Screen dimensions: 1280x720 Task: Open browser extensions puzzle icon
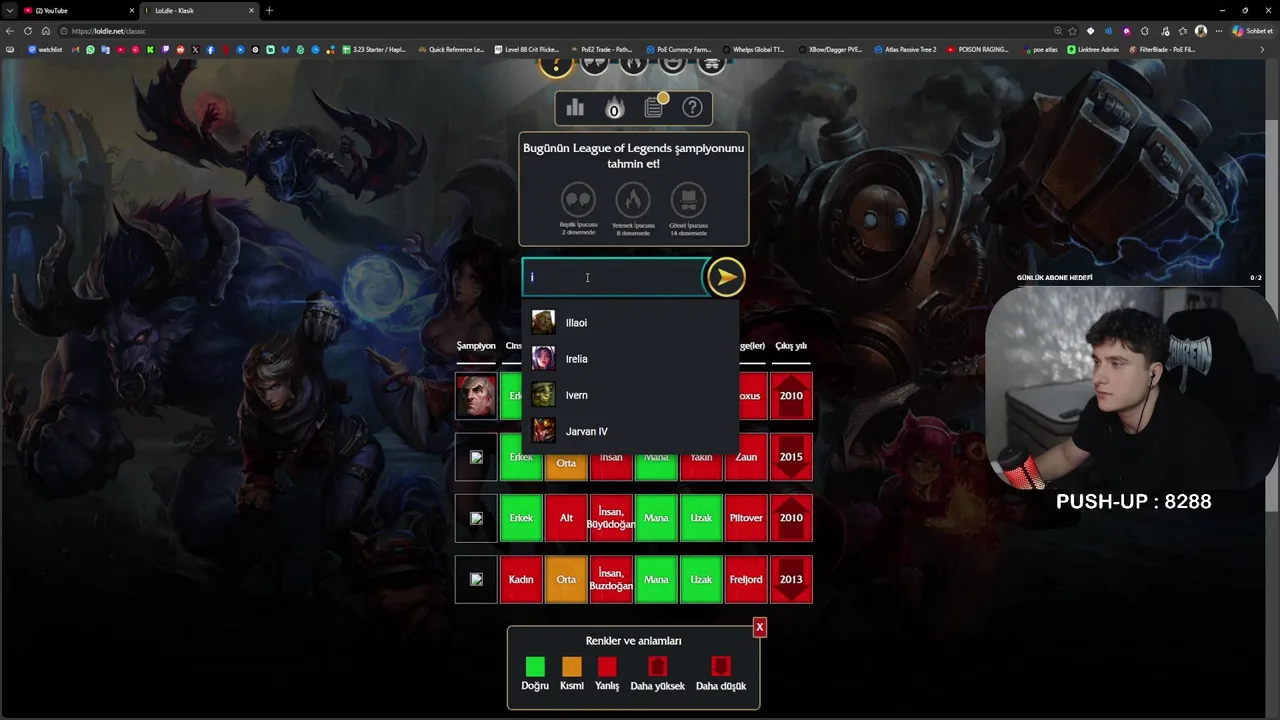pos(1145,31)
